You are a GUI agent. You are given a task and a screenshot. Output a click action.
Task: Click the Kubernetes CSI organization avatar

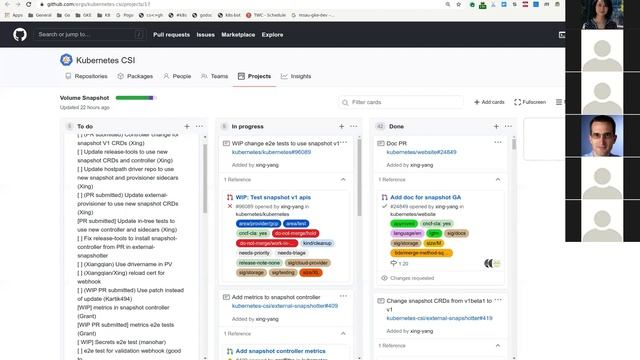[66, 60]
